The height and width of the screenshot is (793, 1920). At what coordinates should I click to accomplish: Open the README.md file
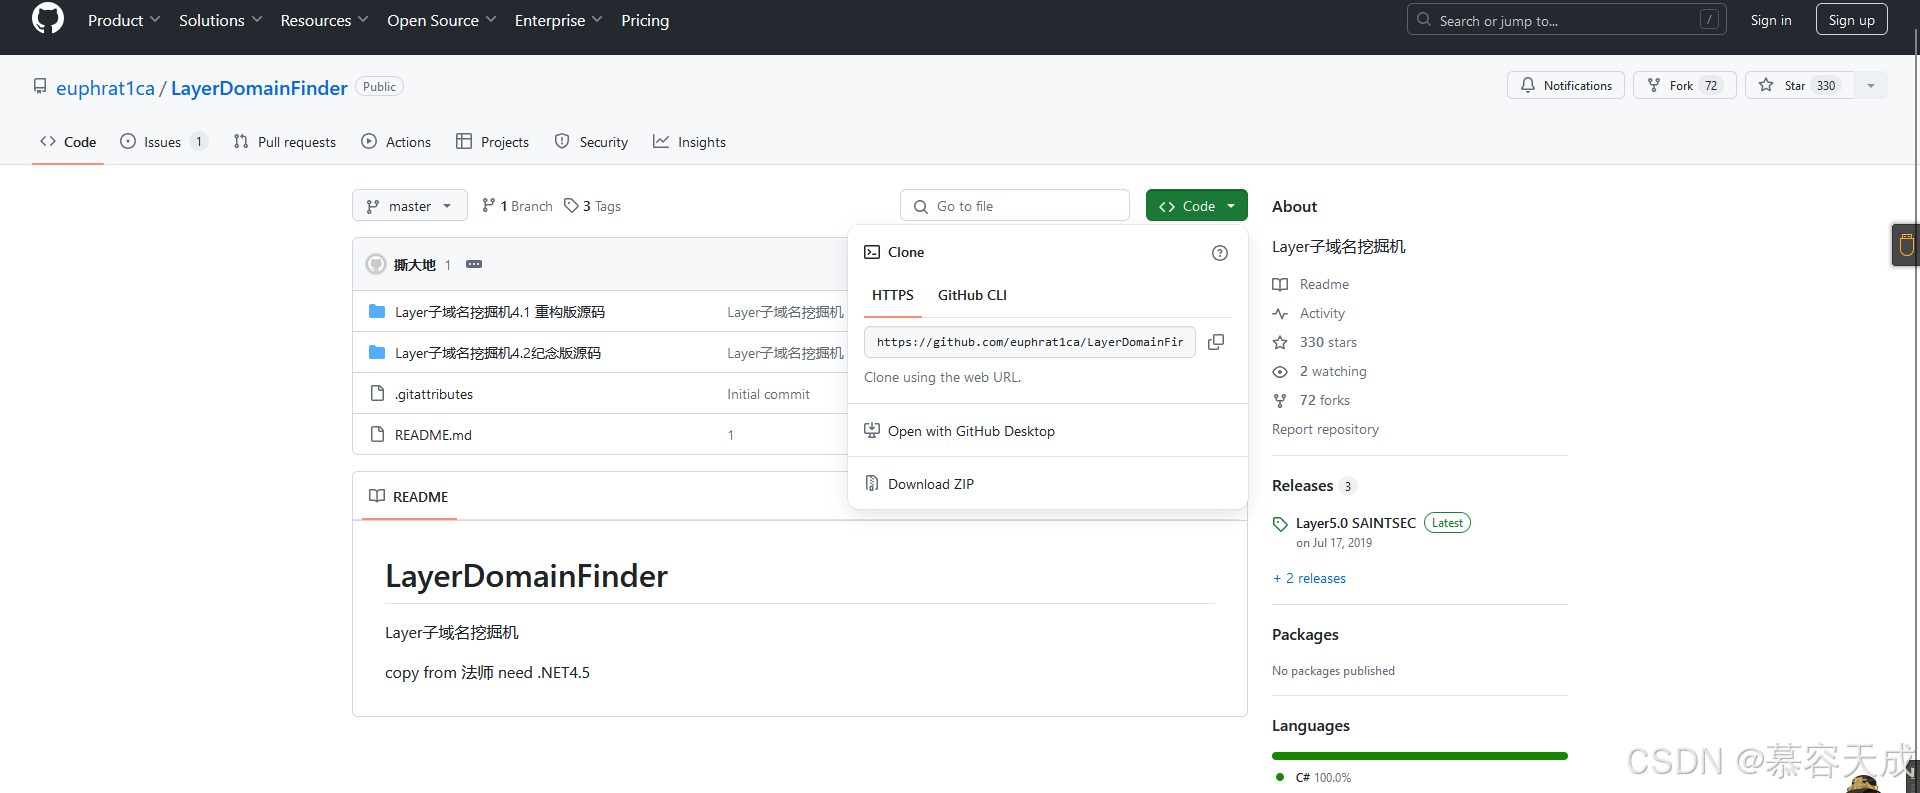click(433, 435)
